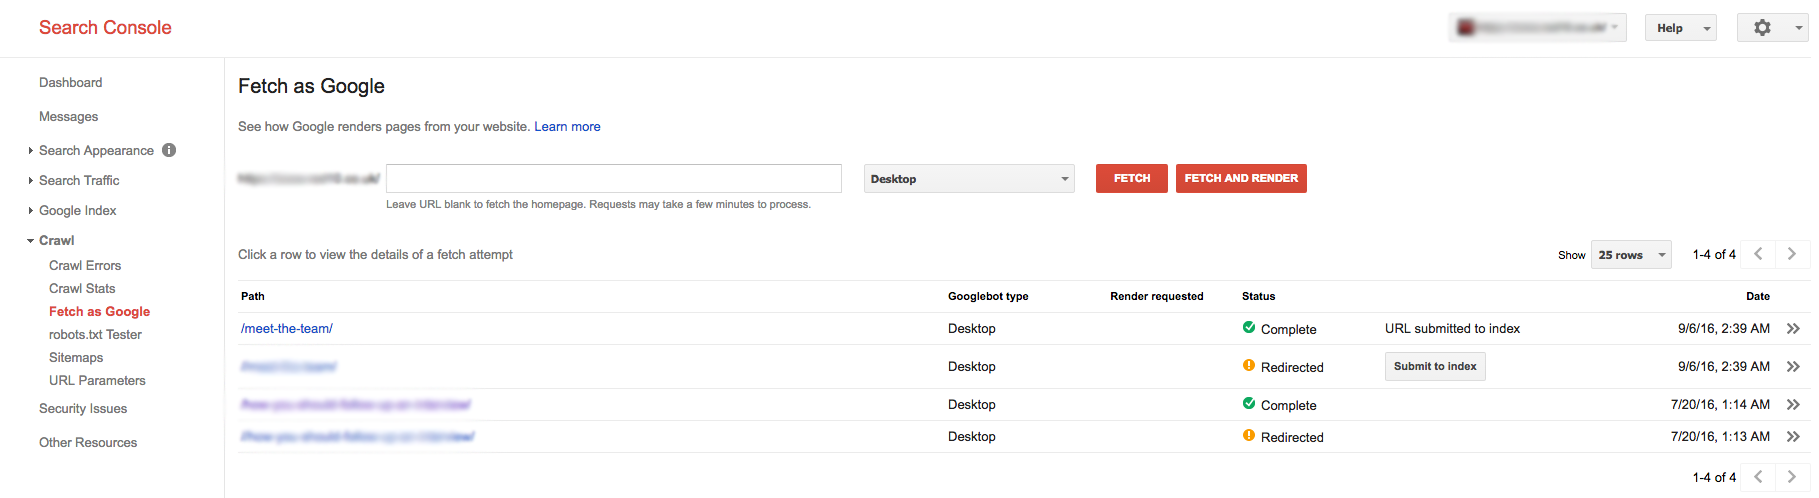Open details arrow for /meet-the-team/ Complete row
The width and height of the screenshot is (1819, 498).
(1793, 329)
